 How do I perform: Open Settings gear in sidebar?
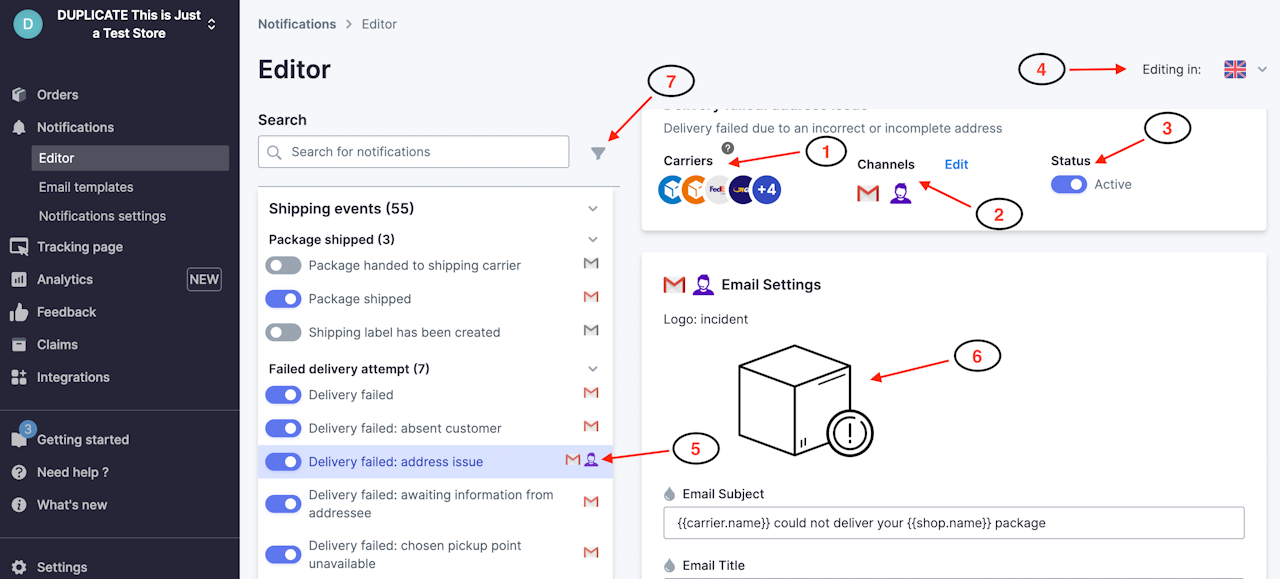click(62, 567)
